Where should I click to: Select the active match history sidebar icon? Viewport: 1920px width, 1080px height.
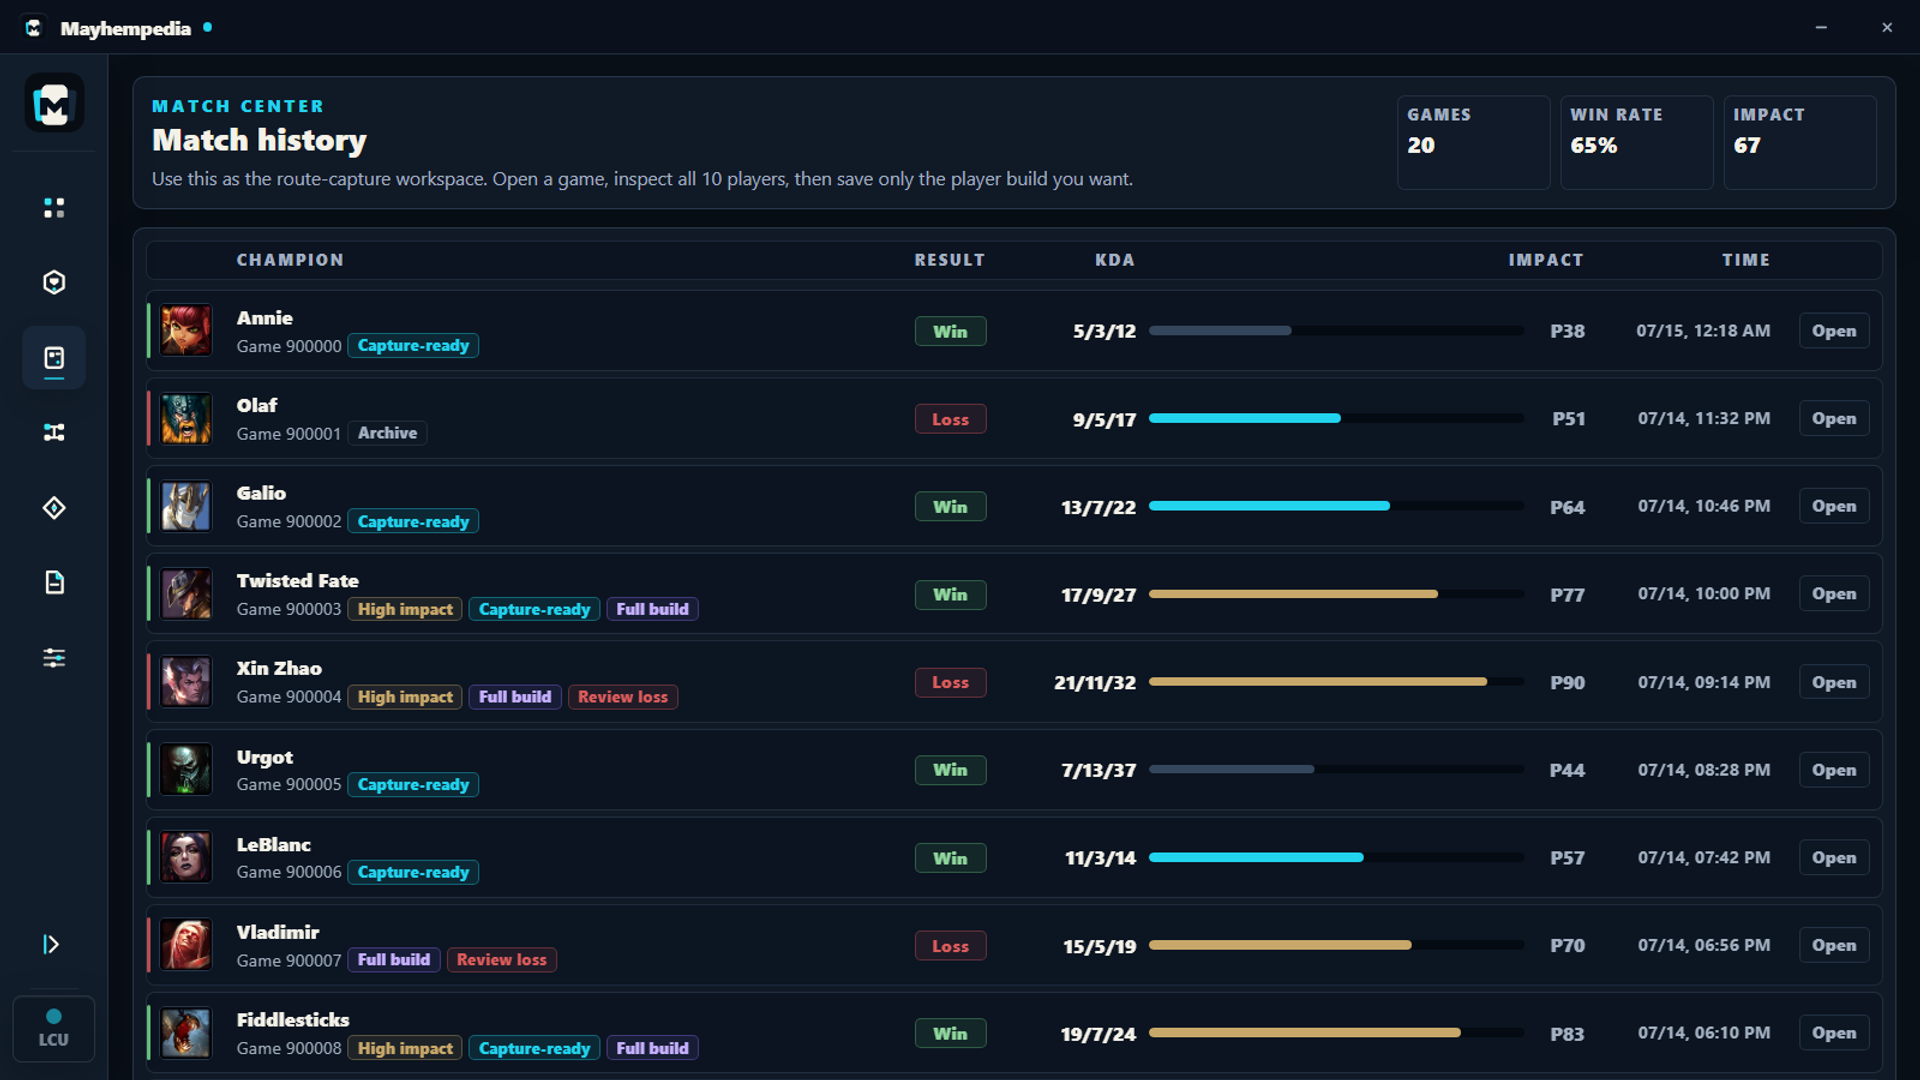click(x=54, y=358)
